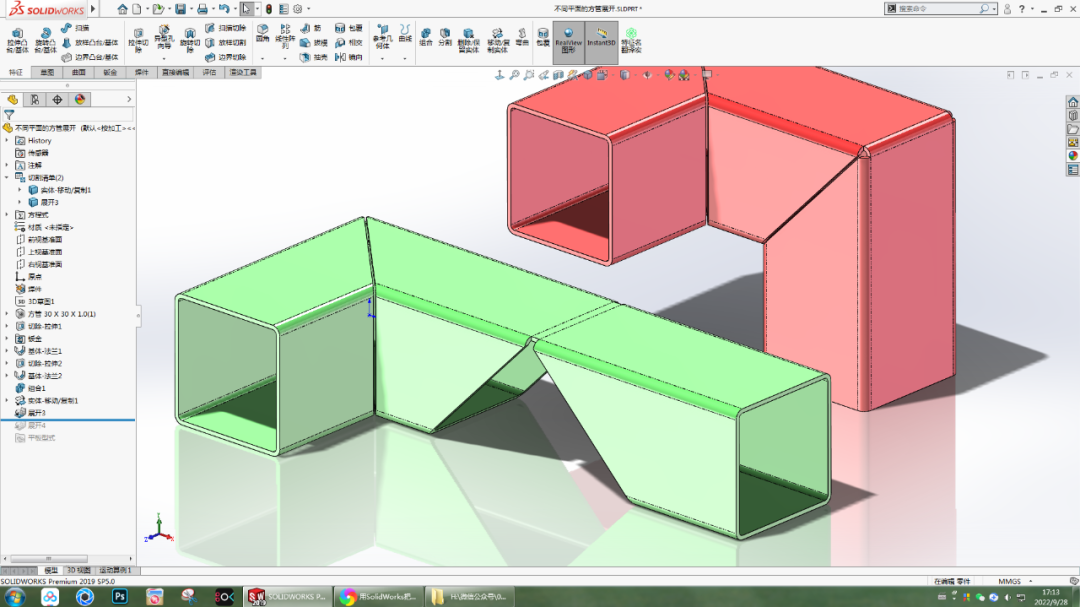Open the Options gear button
Screen dimensions: 1080x607
[x=296, y=8]
